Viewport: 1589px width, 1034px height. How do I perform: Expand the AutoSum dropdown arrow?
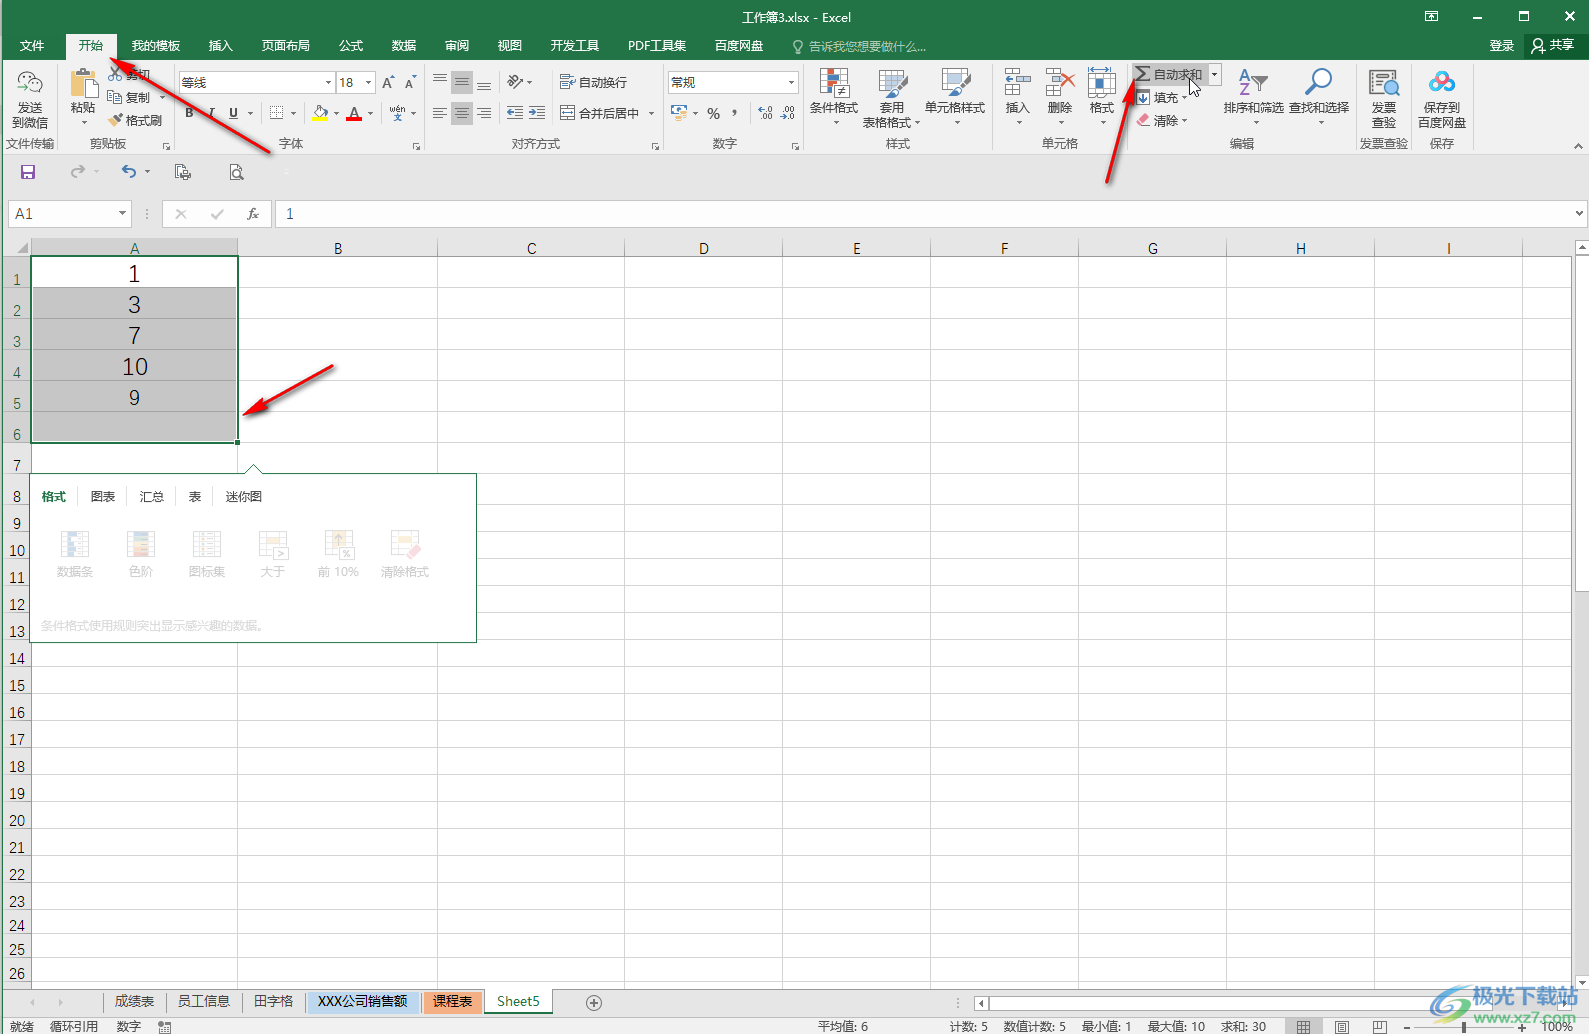click(x=1215, y=75)
